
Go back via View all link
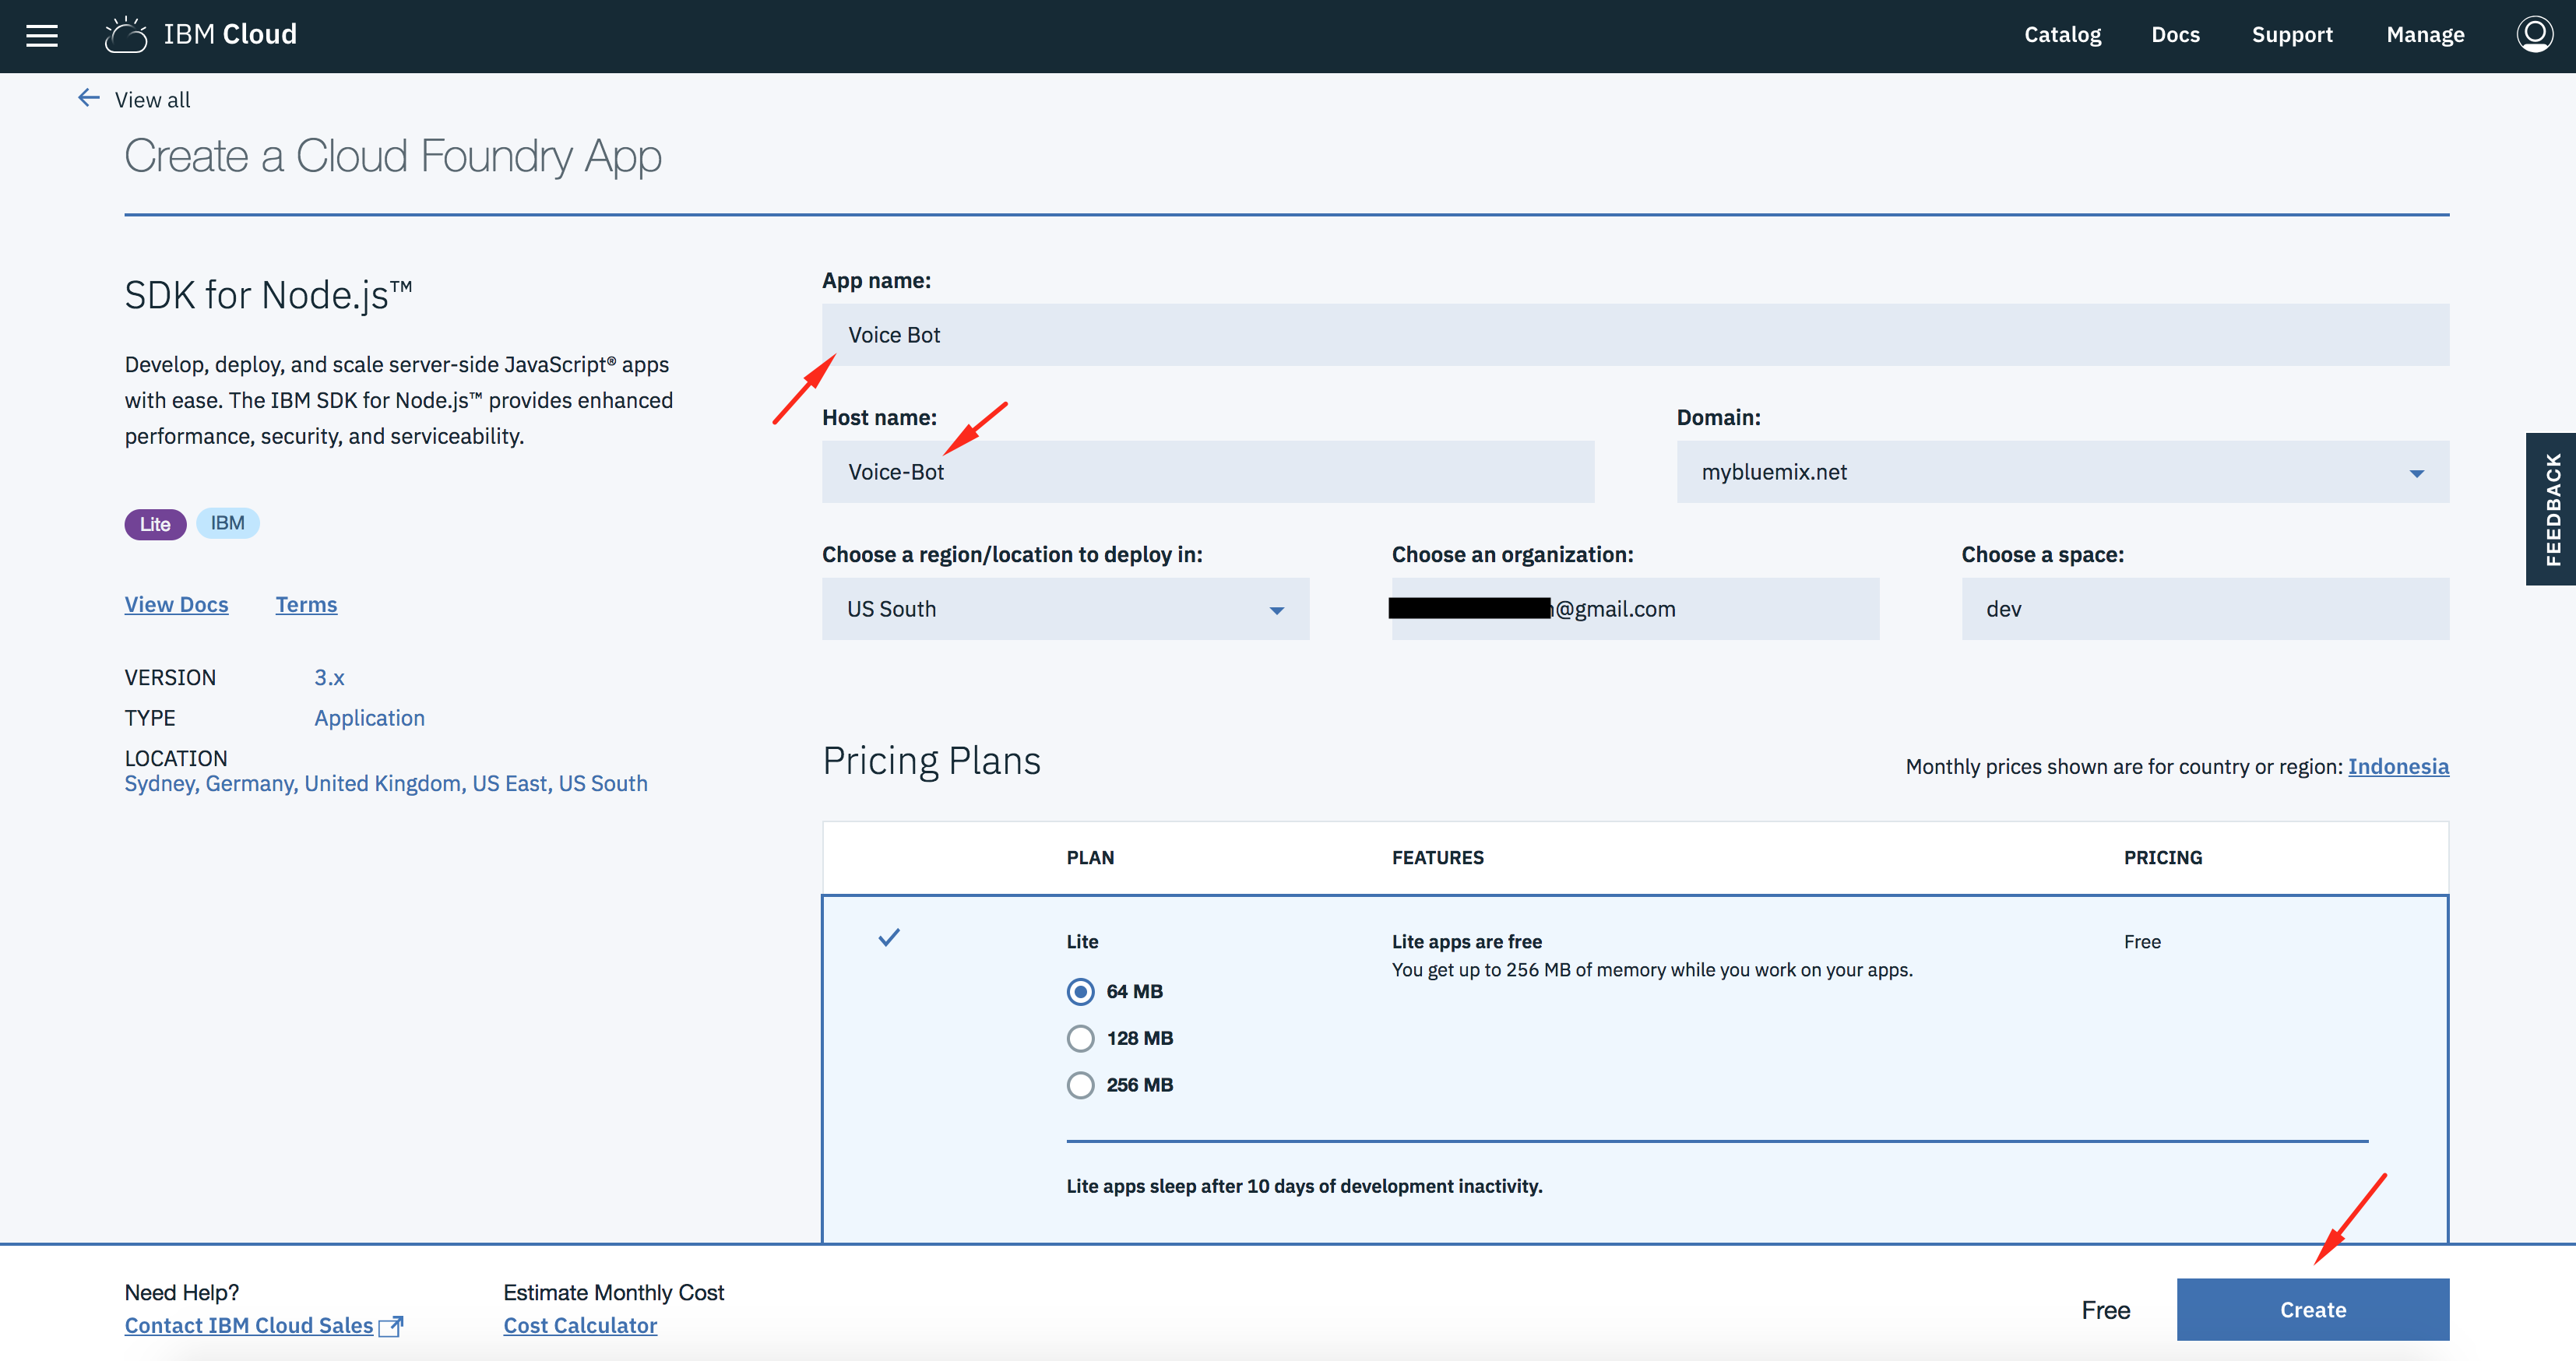152,100
